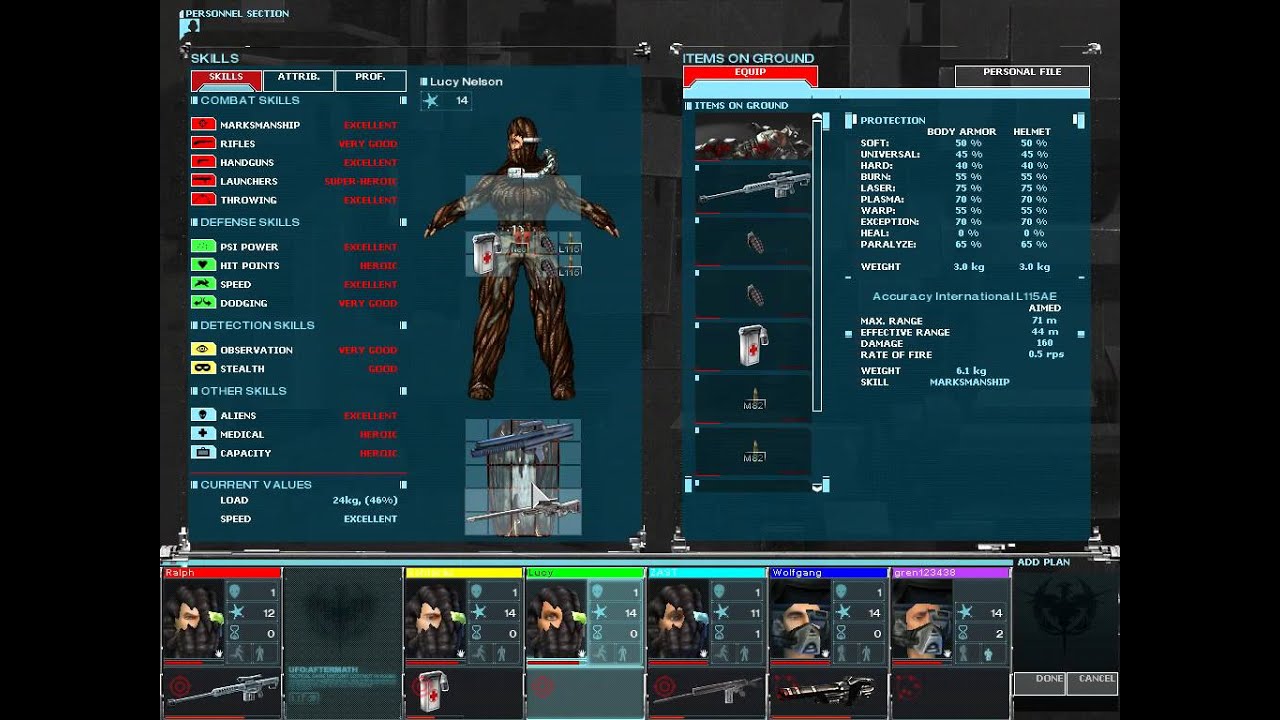The width and height of the screenshot is (1280, 720).
Task: Click the Marksmanship skill icon
Action: point(203,124)
